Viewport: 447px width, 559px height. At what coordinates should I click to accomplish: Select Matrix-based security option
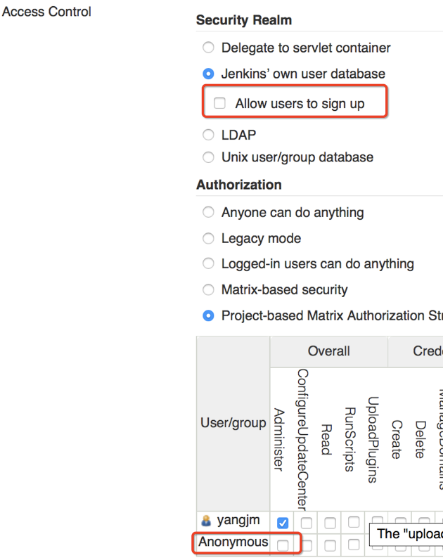click(x=208, y=289)
